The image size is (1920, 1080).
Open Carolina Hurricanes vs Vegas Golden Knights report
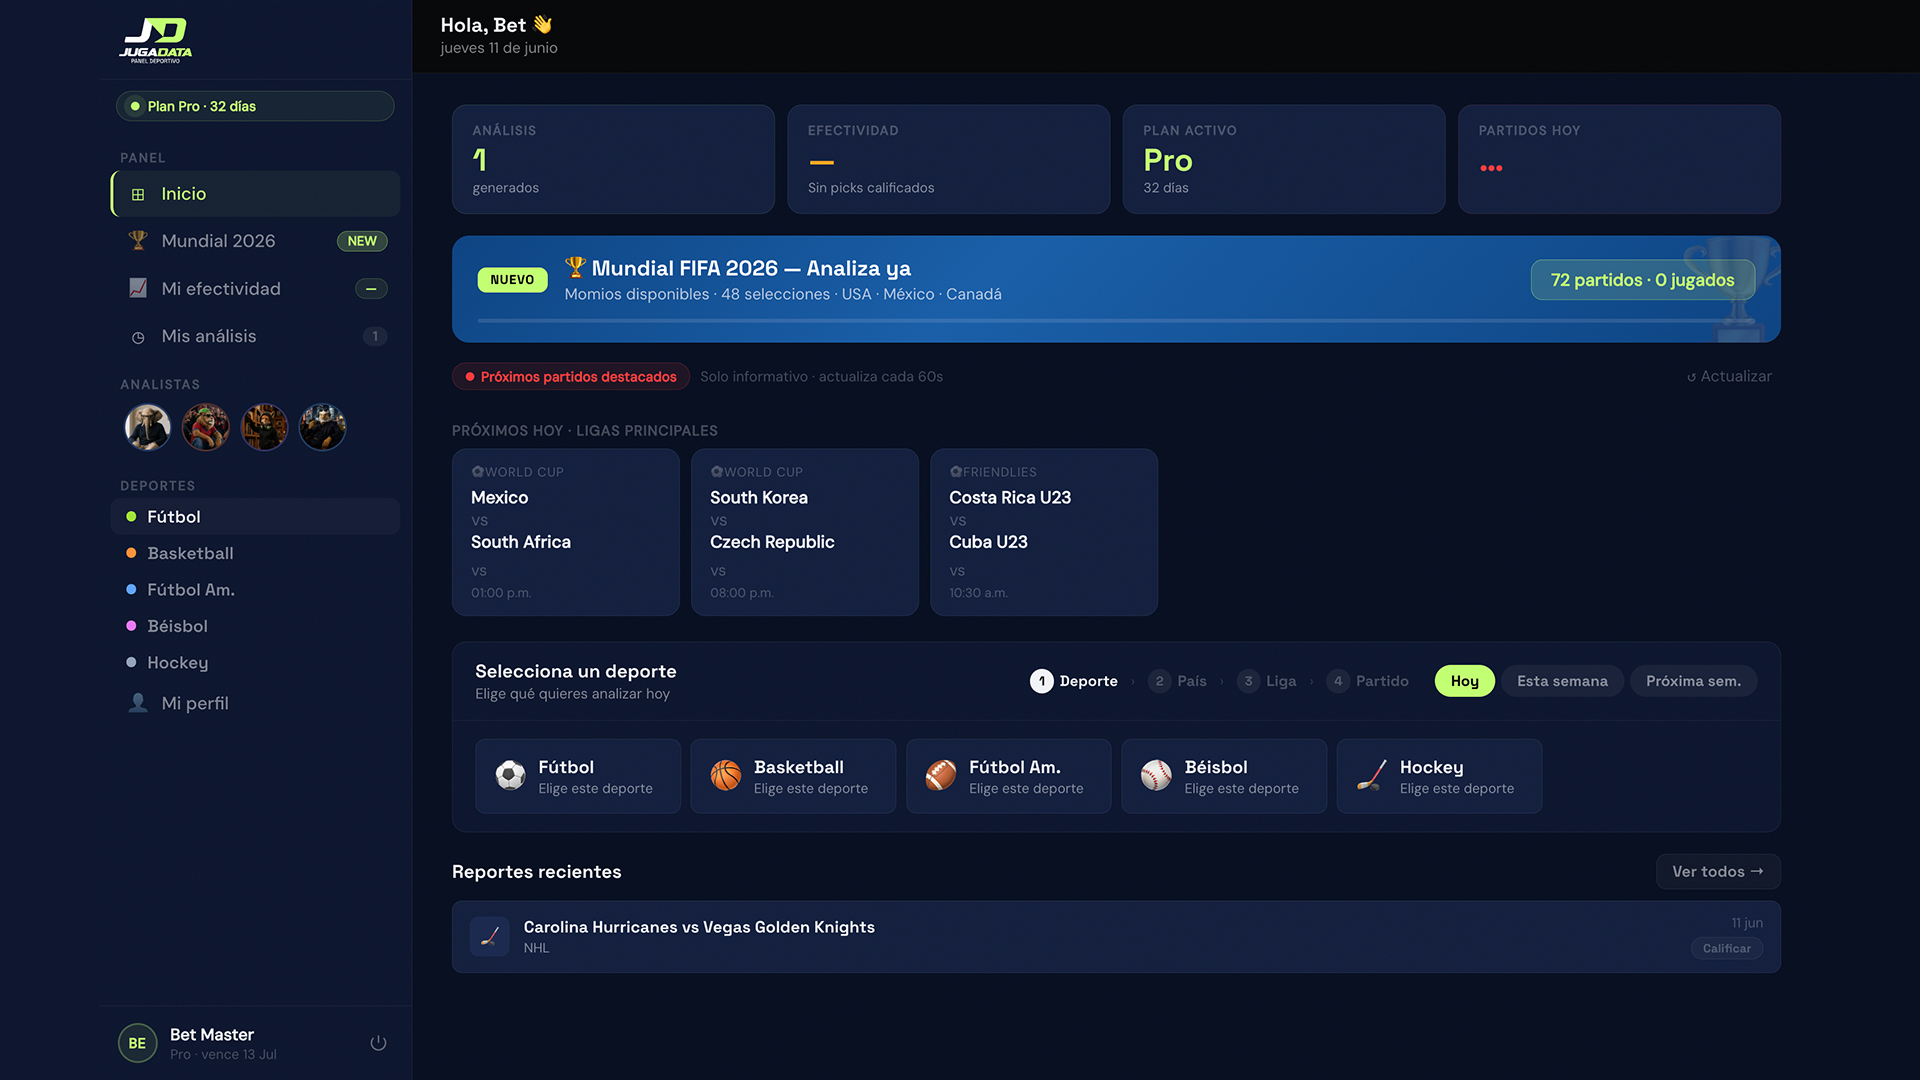pos(1116,937)
